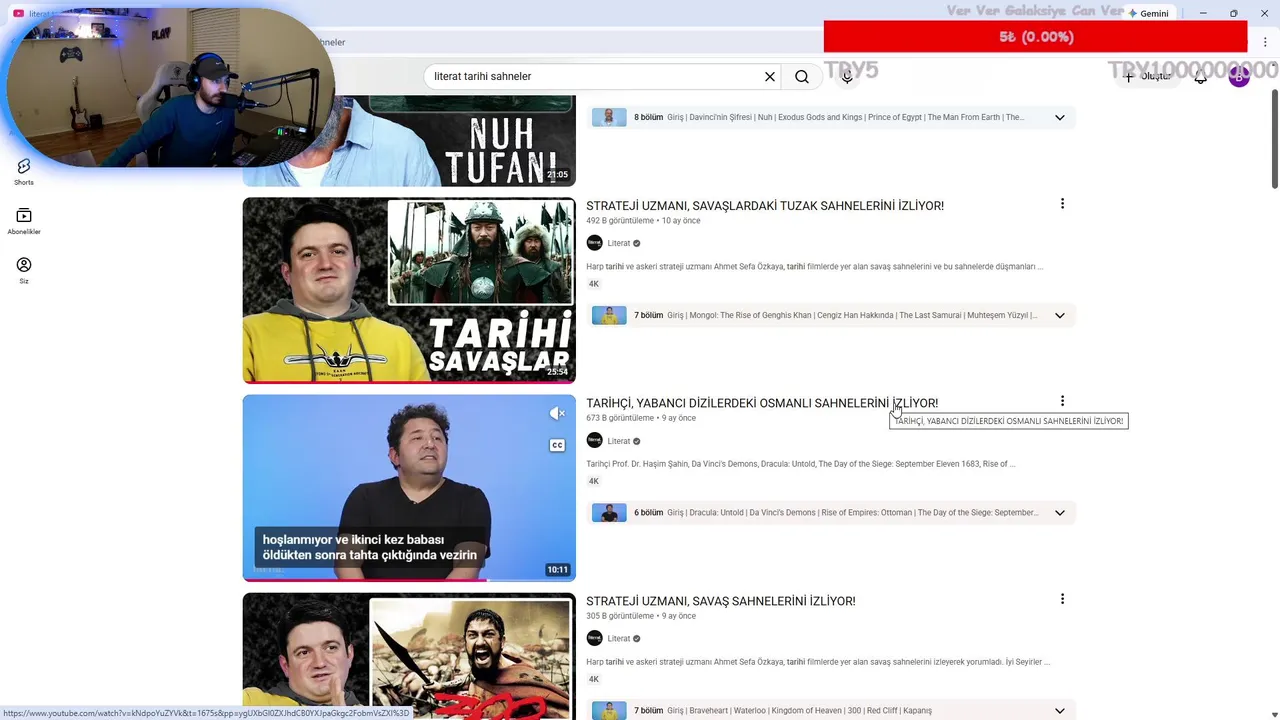Expand the 6 bölüm Dracula chapter list
The image size is (1280, 720).
click(x=1059, y=512)
